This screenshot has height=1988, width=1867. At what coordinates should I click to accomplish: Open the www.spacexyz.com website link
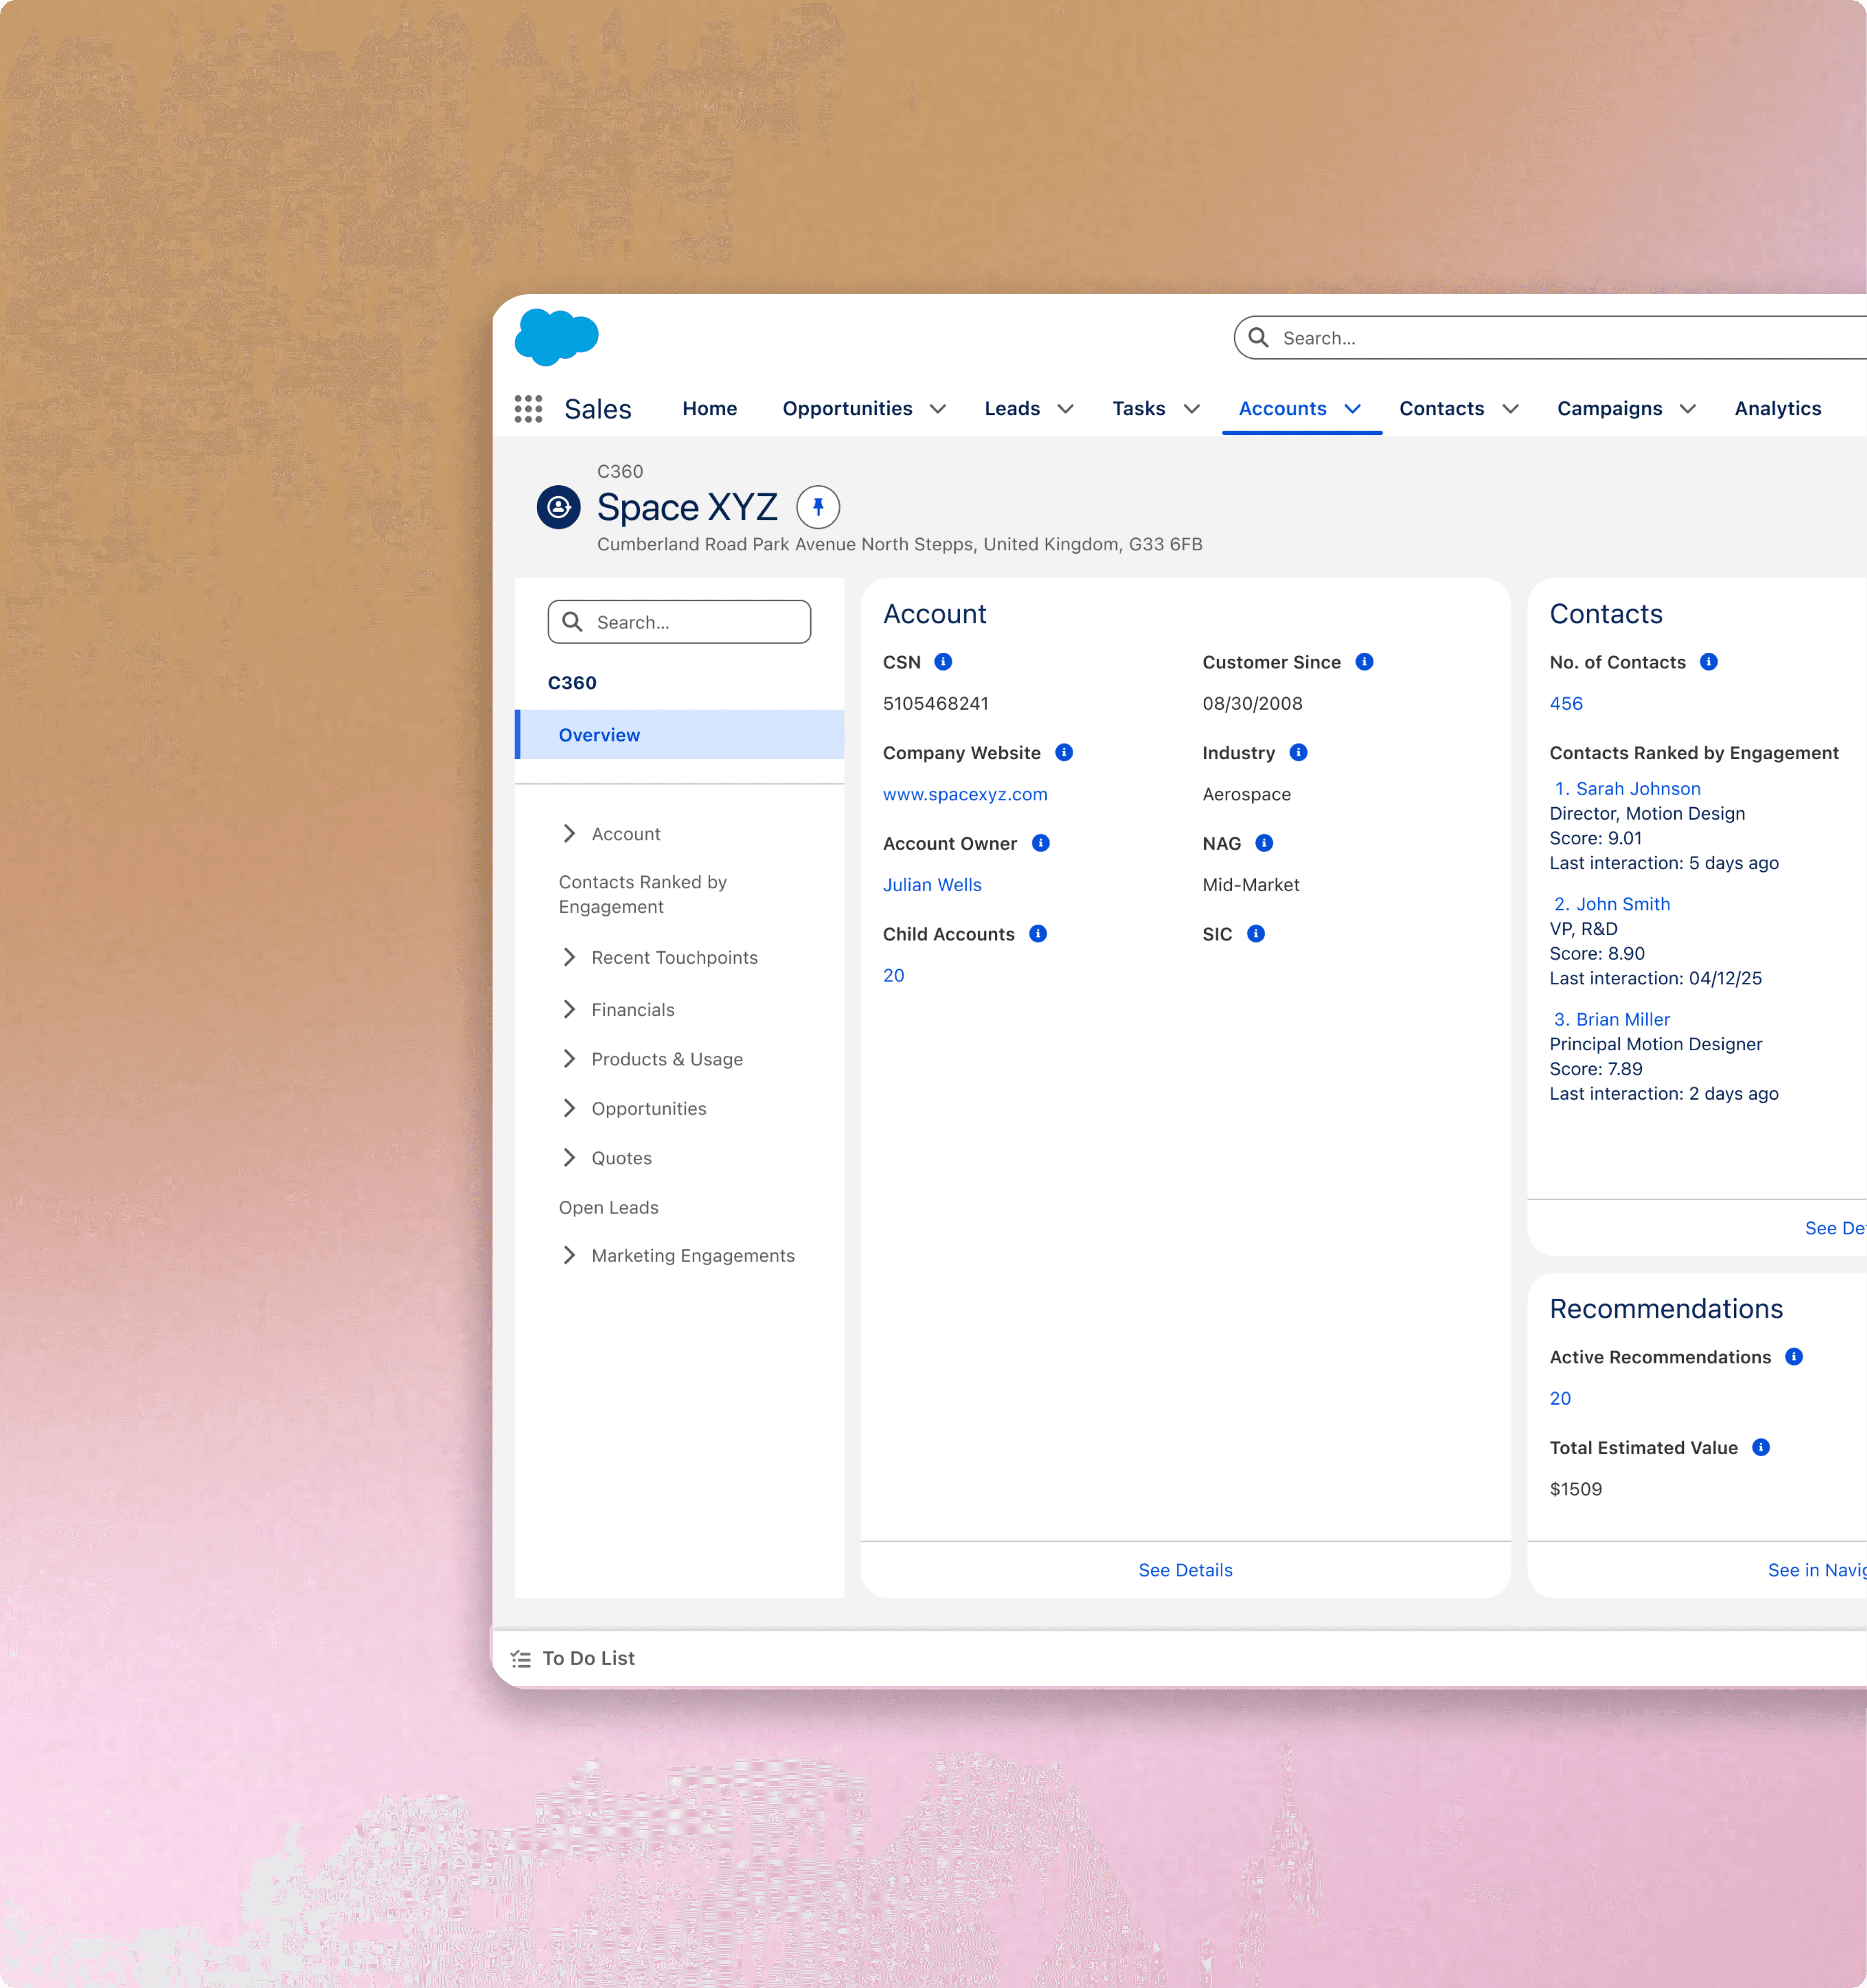pyautogui.click(x=965, y=794)
